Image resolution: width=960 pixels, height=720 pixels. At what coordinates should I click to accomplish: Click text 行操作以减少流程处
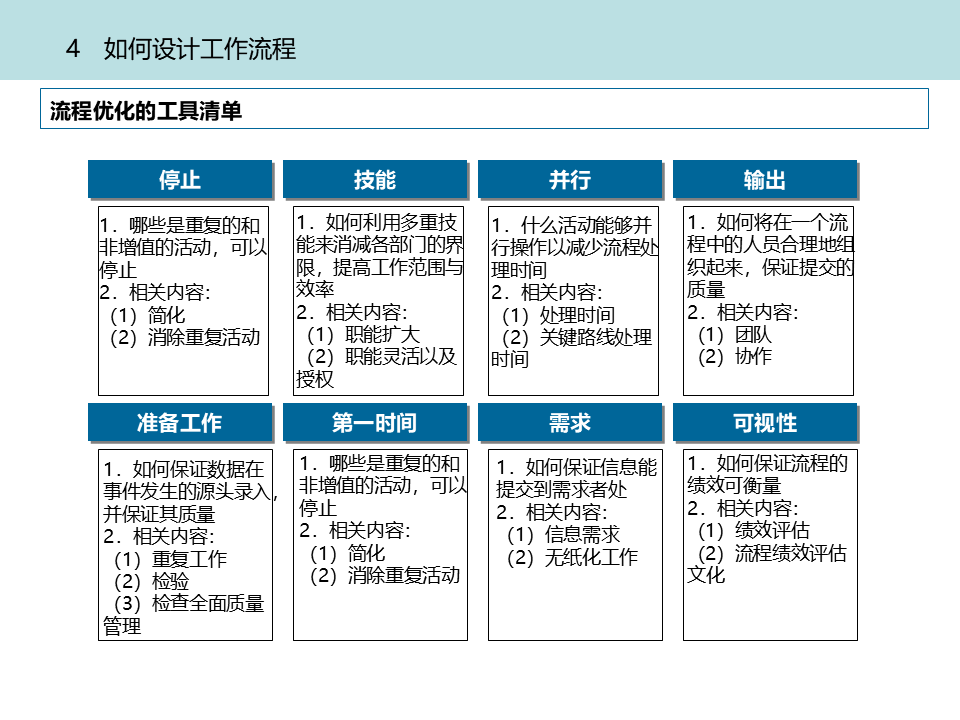click(575, 247)
